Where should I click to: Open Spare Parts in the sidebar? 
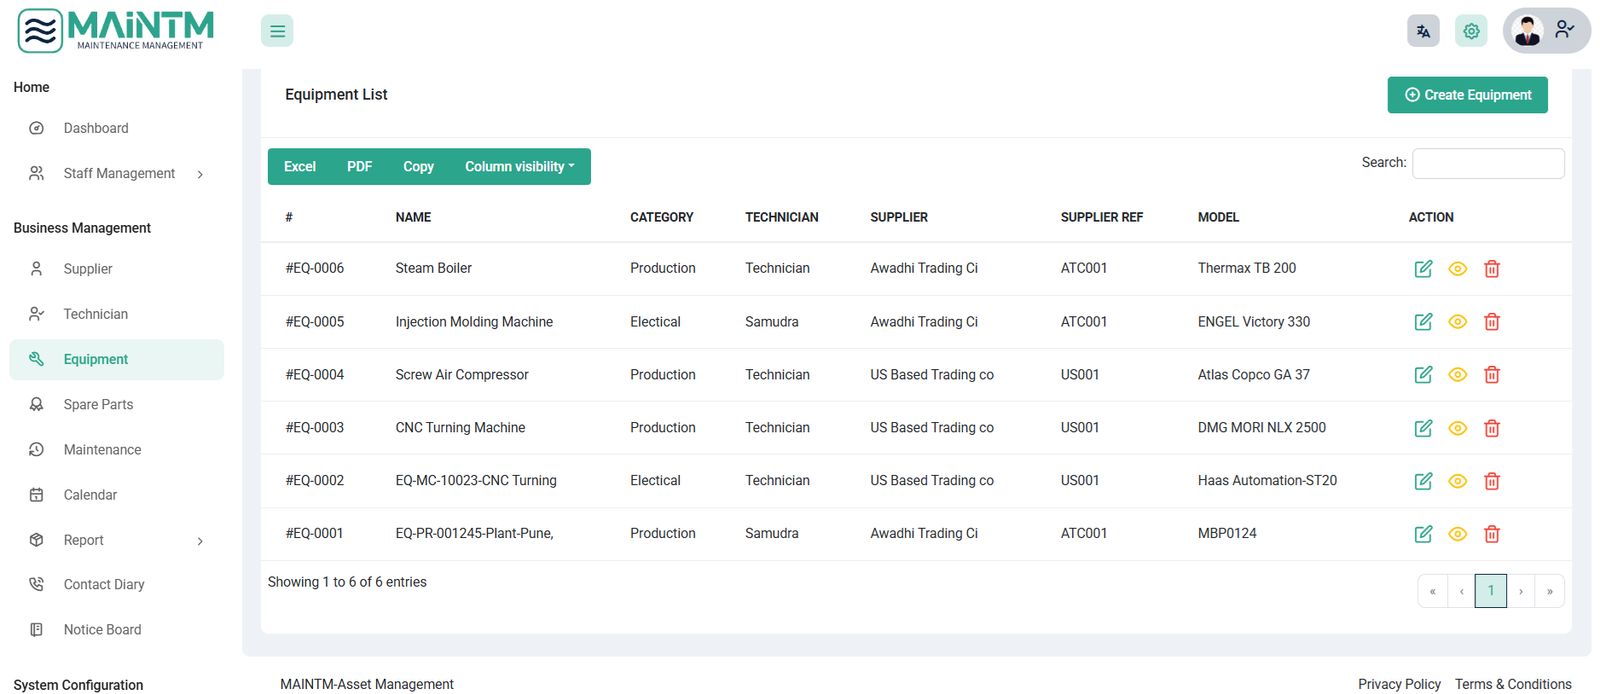pos(98,405)
